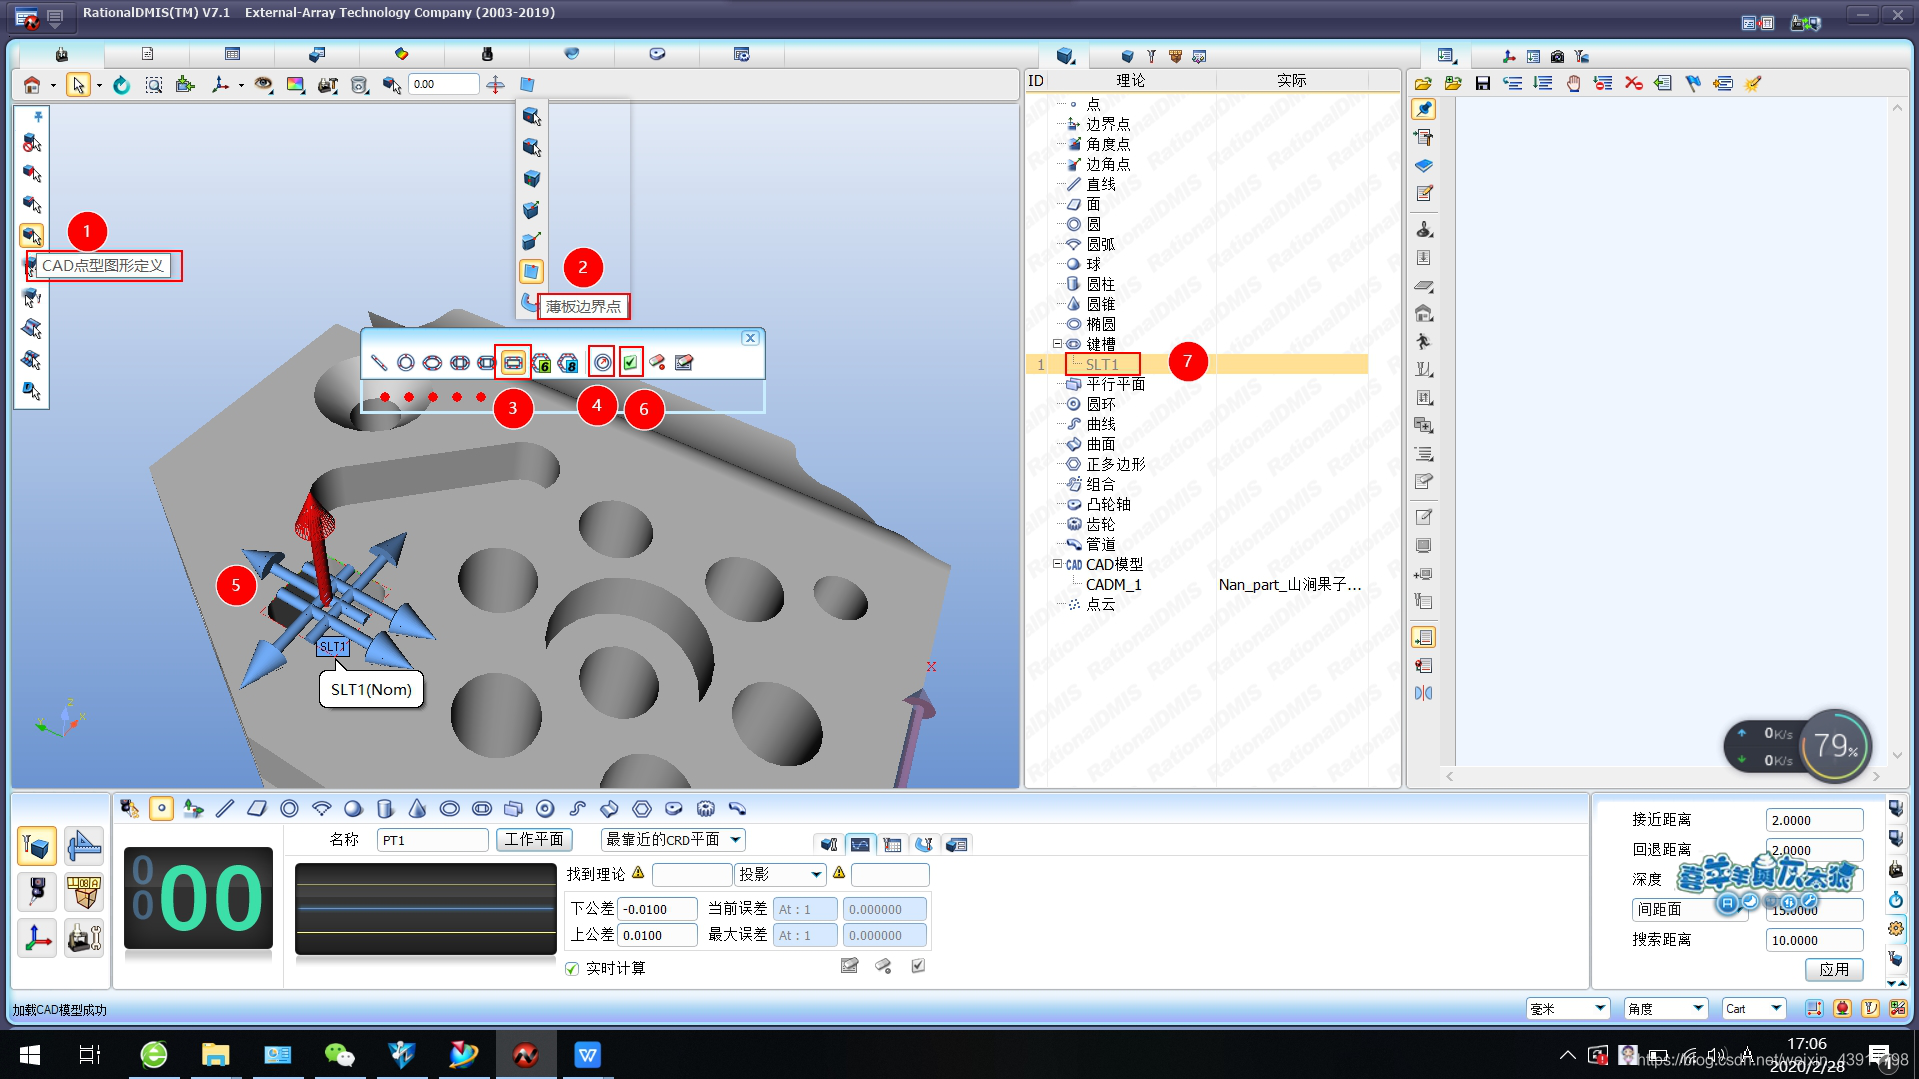Select the arrow pointer selection tool
The width and height of the screenshot is (1919, 1079).
pos(78,85)
